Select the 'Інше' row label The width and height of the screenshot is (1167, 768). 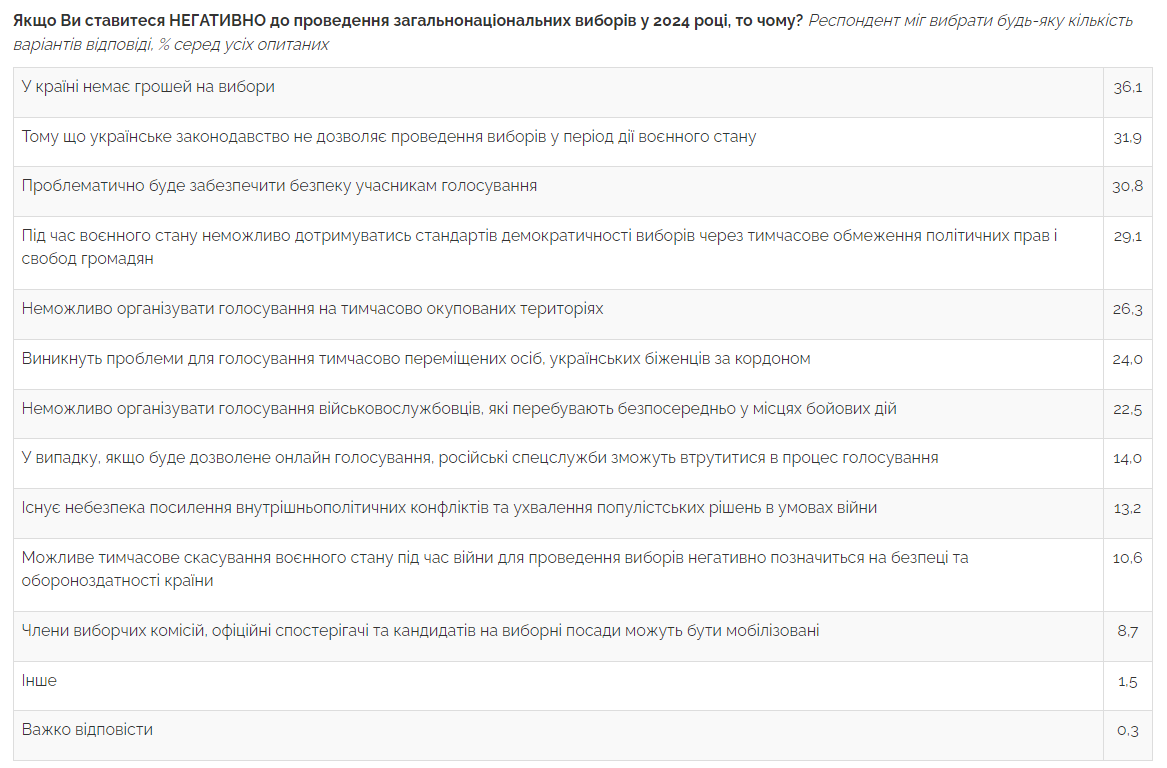pyautogui.click(x=40, y=681)
